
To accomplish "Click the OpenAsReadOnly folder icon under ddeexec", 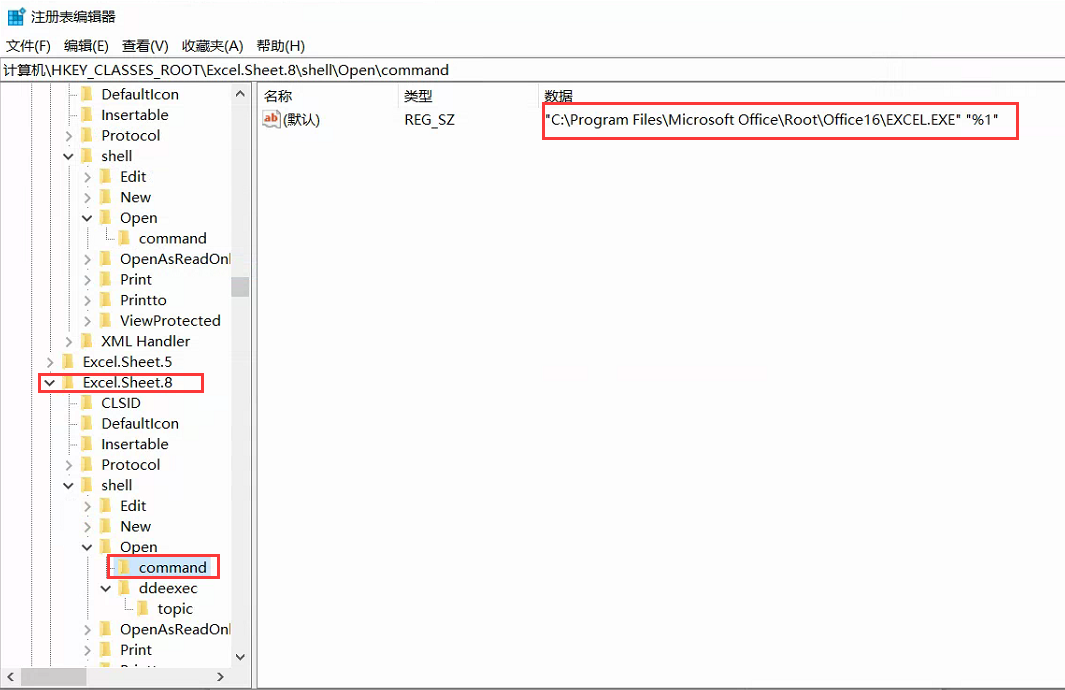I will click(105, 629).
